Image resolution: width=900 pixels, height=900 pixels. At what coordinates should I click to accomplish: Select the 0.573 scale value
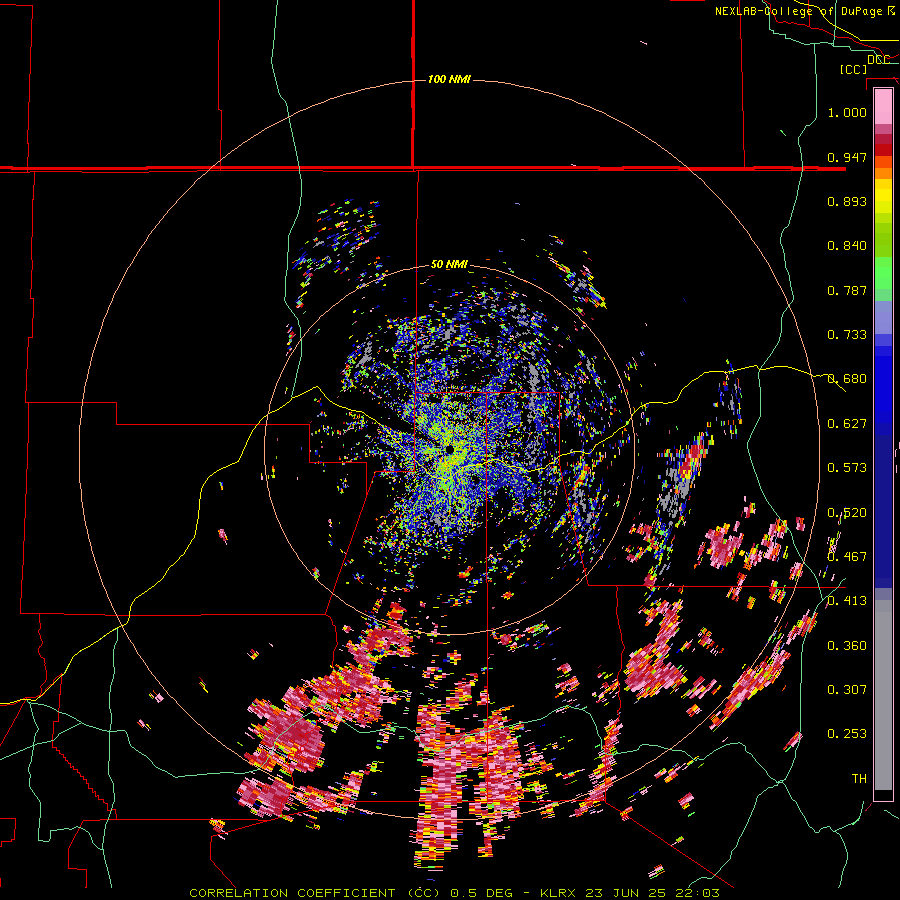tap(847, 468)
